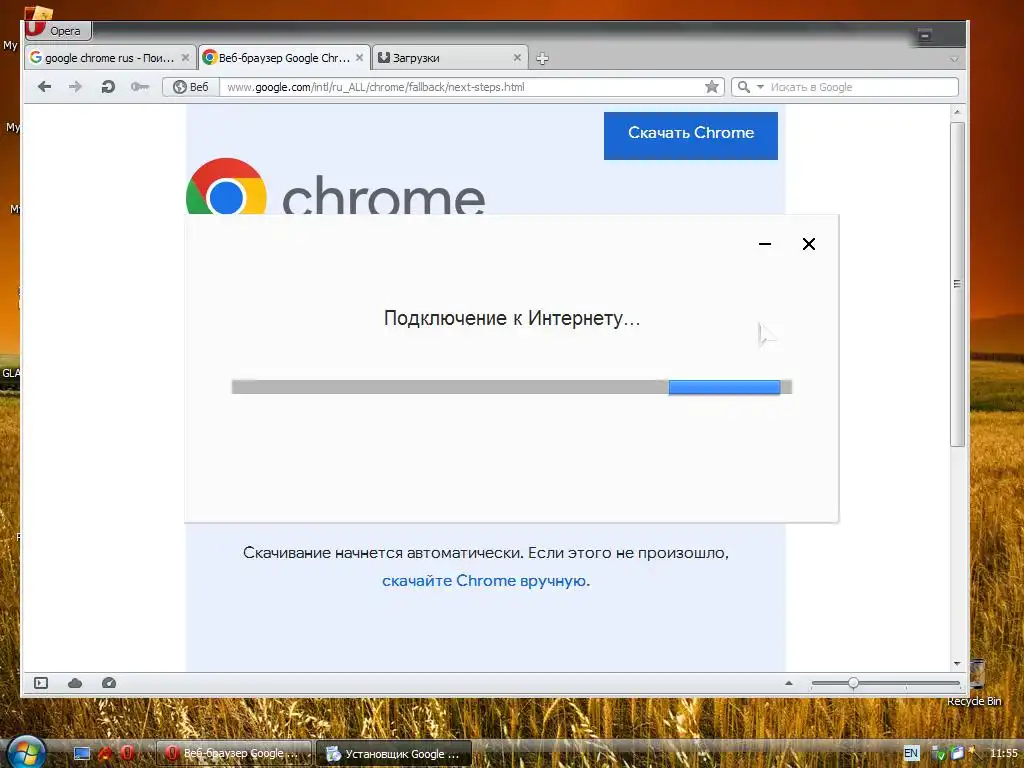Minimize the Opera window
1024x768 pixels.
point(925,35)
